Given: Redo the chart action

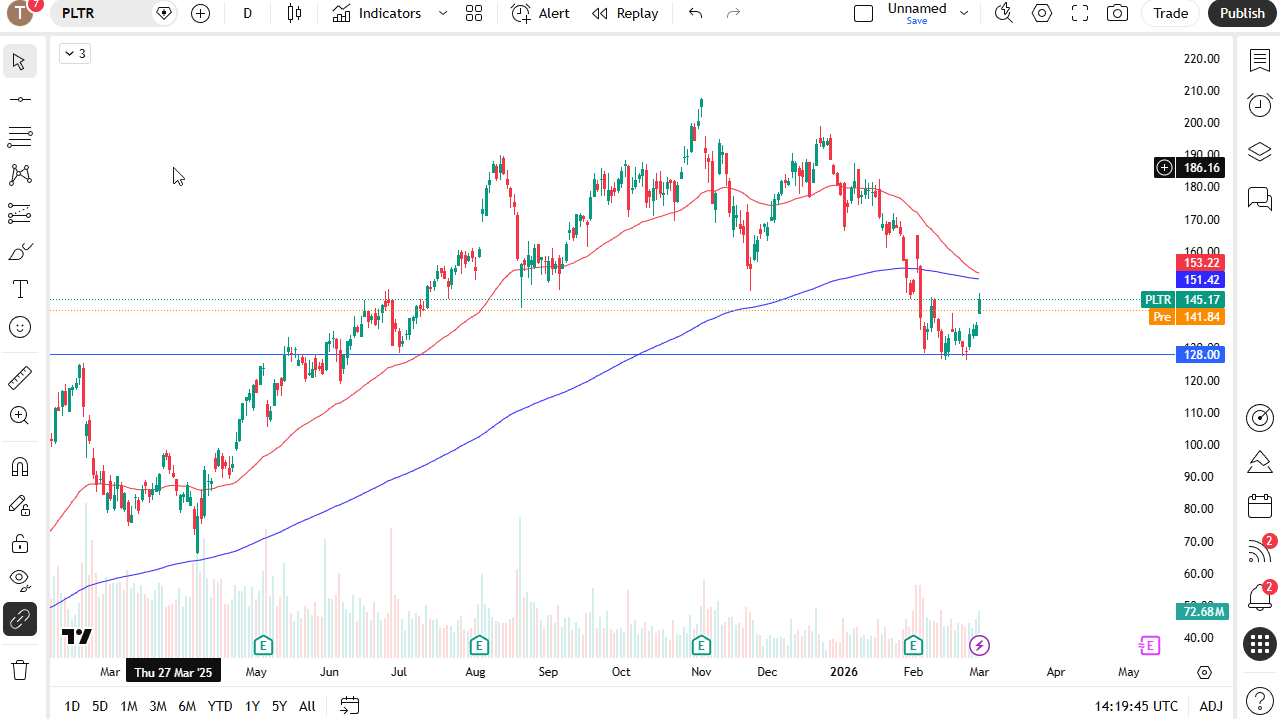Looking at the screenshot, I should (x=733, y=13).
